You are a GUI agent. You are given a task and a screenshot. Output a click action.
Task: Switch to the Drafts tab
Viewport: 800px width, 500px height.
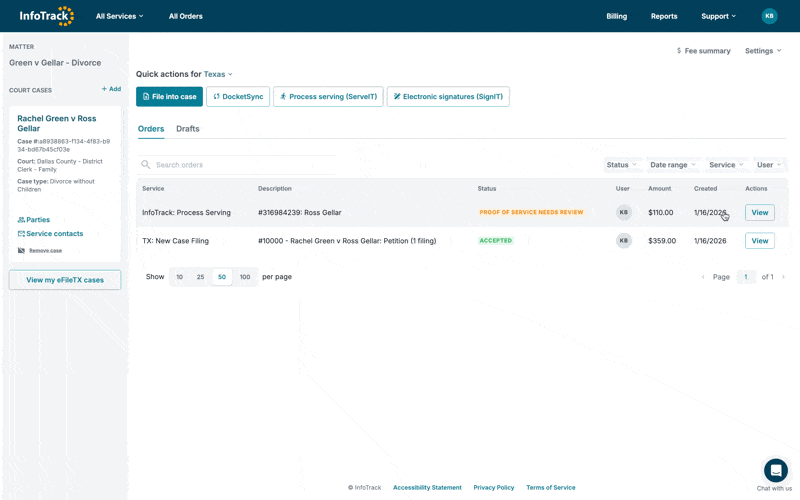(x=188, y=129)
